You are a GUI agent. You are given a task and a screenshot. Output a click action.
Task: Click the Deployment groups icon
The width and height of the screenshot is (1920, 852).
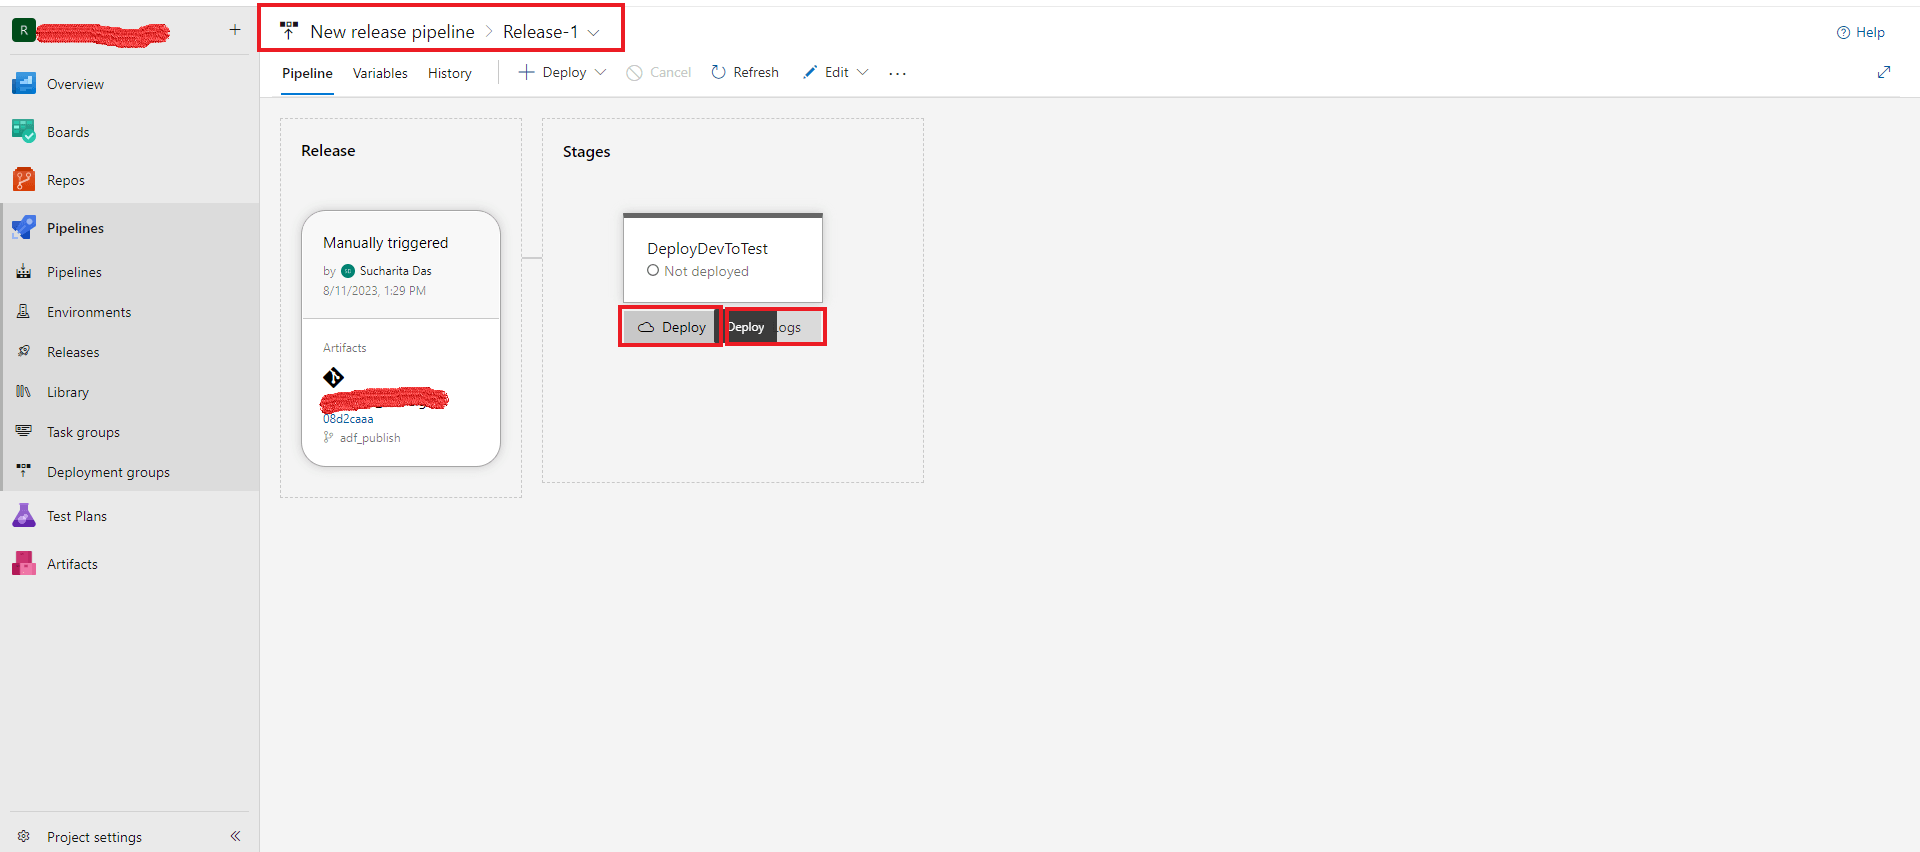pos(24,470)
